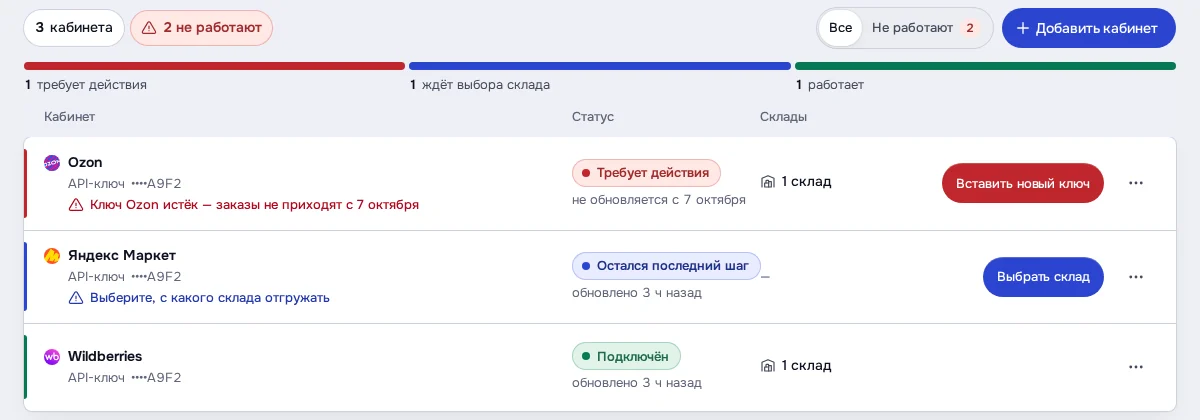Click the warning triangle in Яндекс Маркет warehouse hint
Screen dimensions: 1200x420
(x=76, y=297)
